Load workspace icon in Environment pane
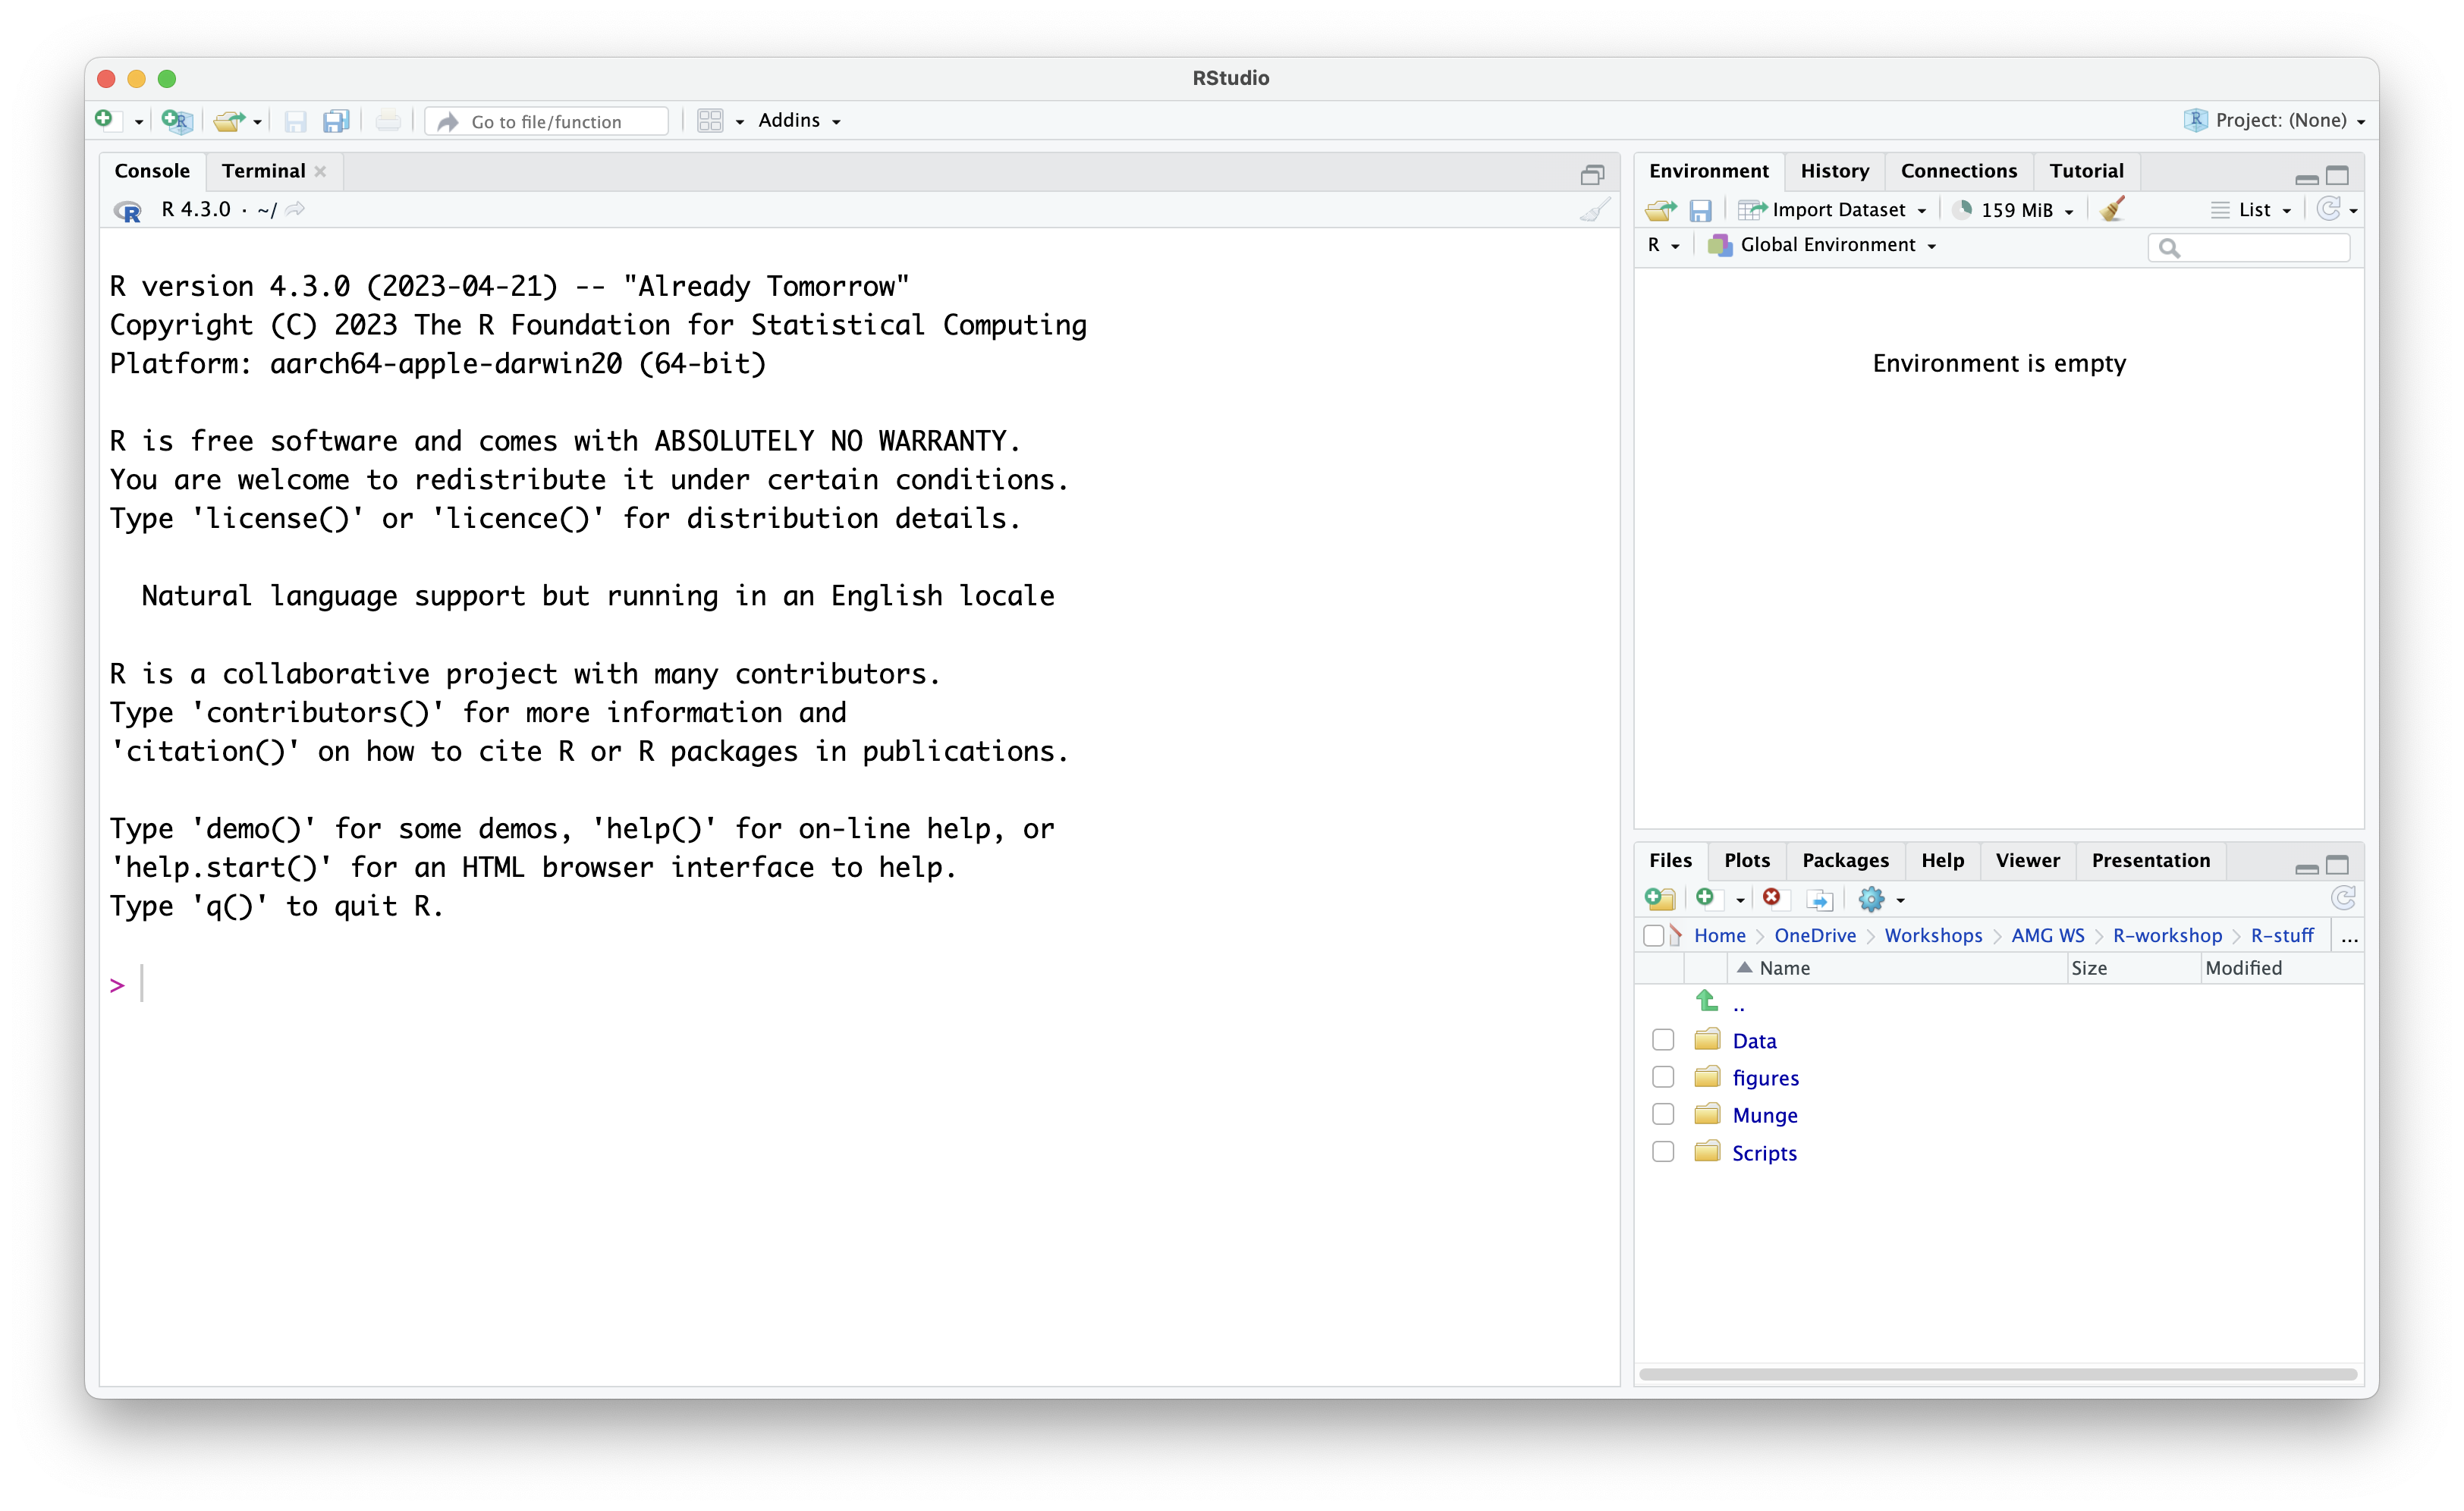The height and width of the screenshot is (1511, 2464). [x=1660, y=210]
